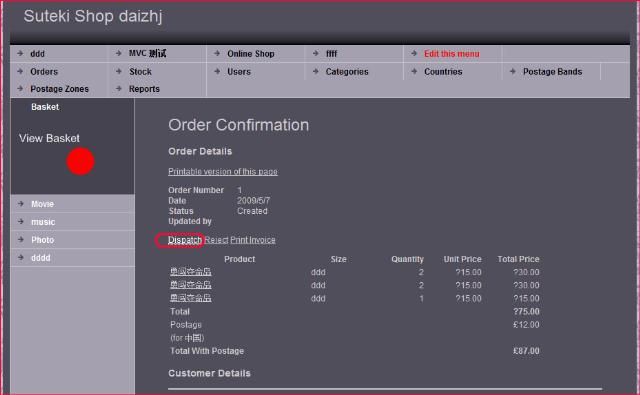Click the arrow icon next to Categories
This screenshot has width=640, height=395.
(x=316, y=71)
